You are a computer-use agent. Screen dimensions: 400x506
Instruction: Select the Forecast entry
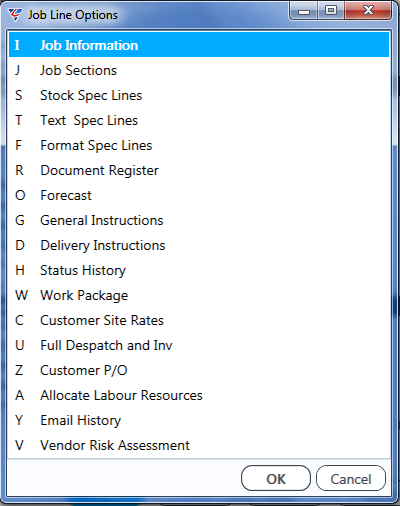pos(199,195)
